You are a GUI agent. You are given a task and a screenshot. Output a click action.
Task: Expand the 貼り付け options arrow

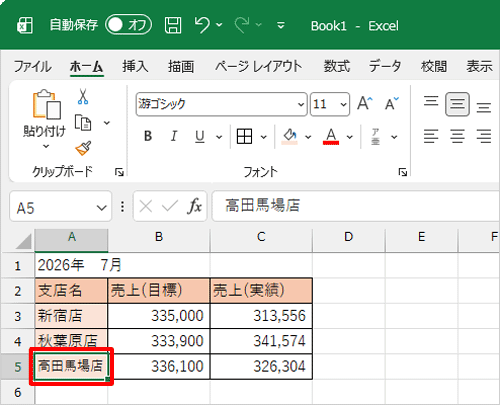click(x=46, y=146)
